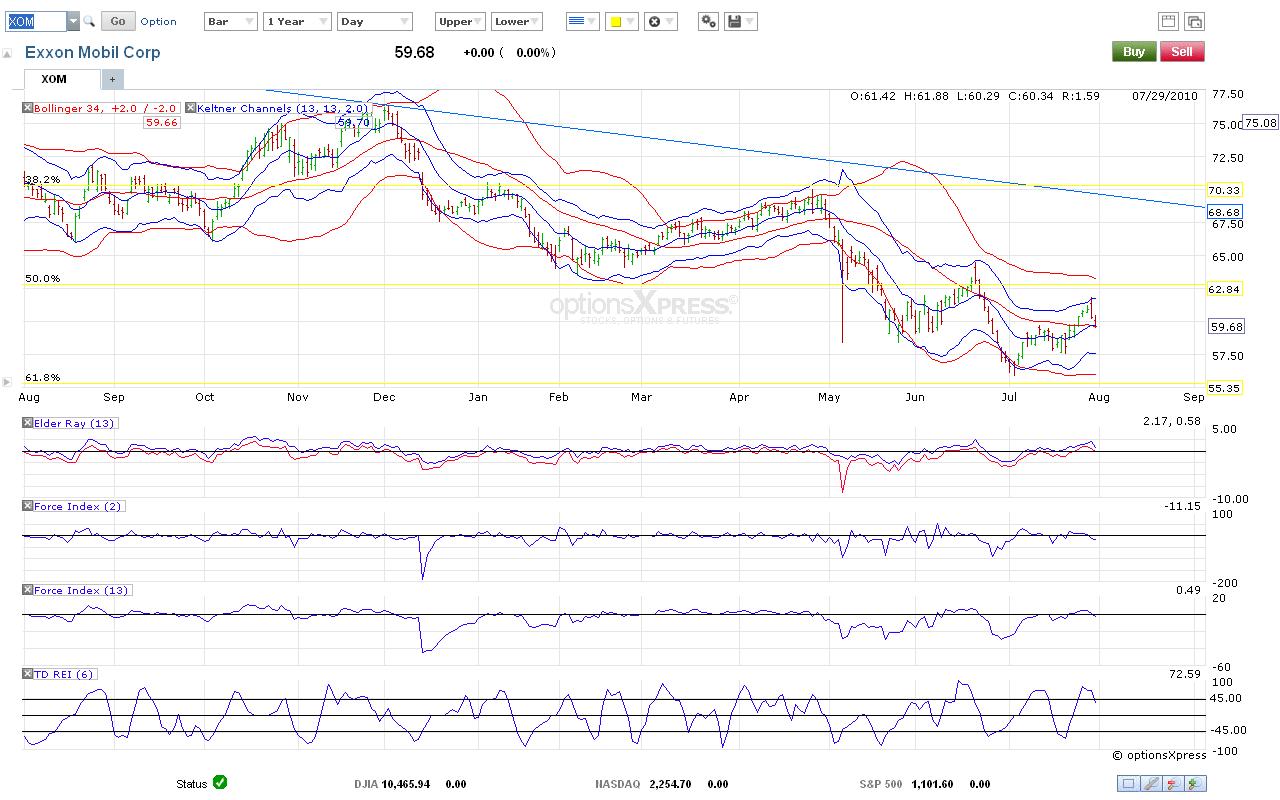Click the Force Index (13) label
This screenshot has height=800, width=1280.
coord(82,590)
